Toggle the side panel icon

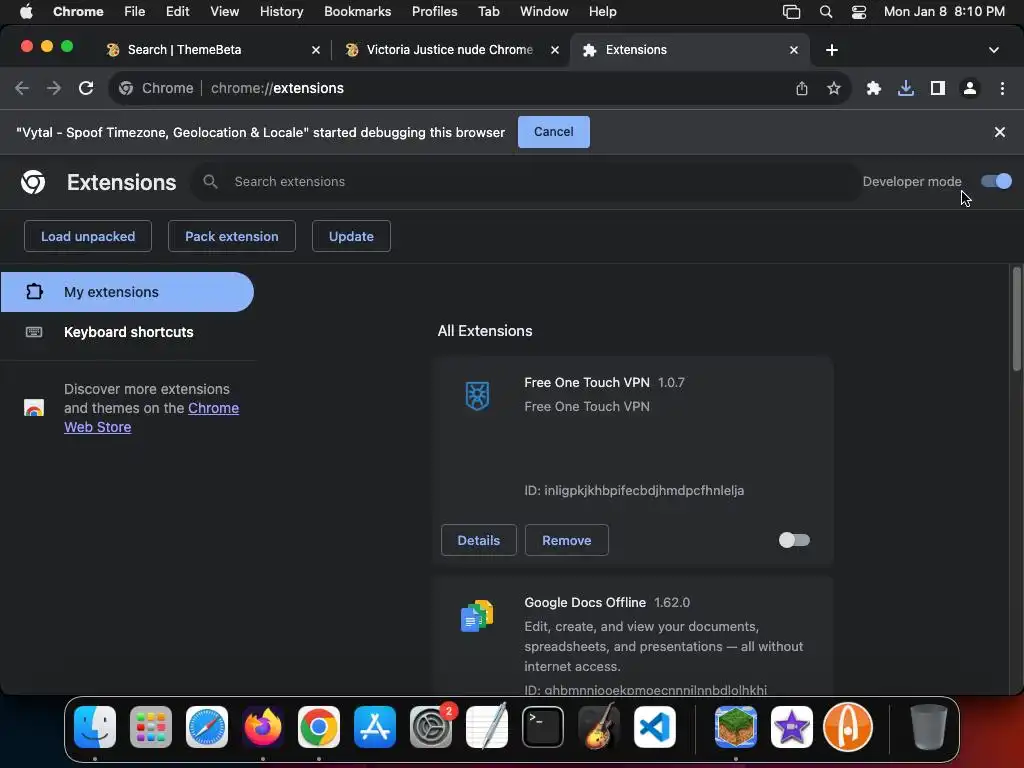coord(938,88)
